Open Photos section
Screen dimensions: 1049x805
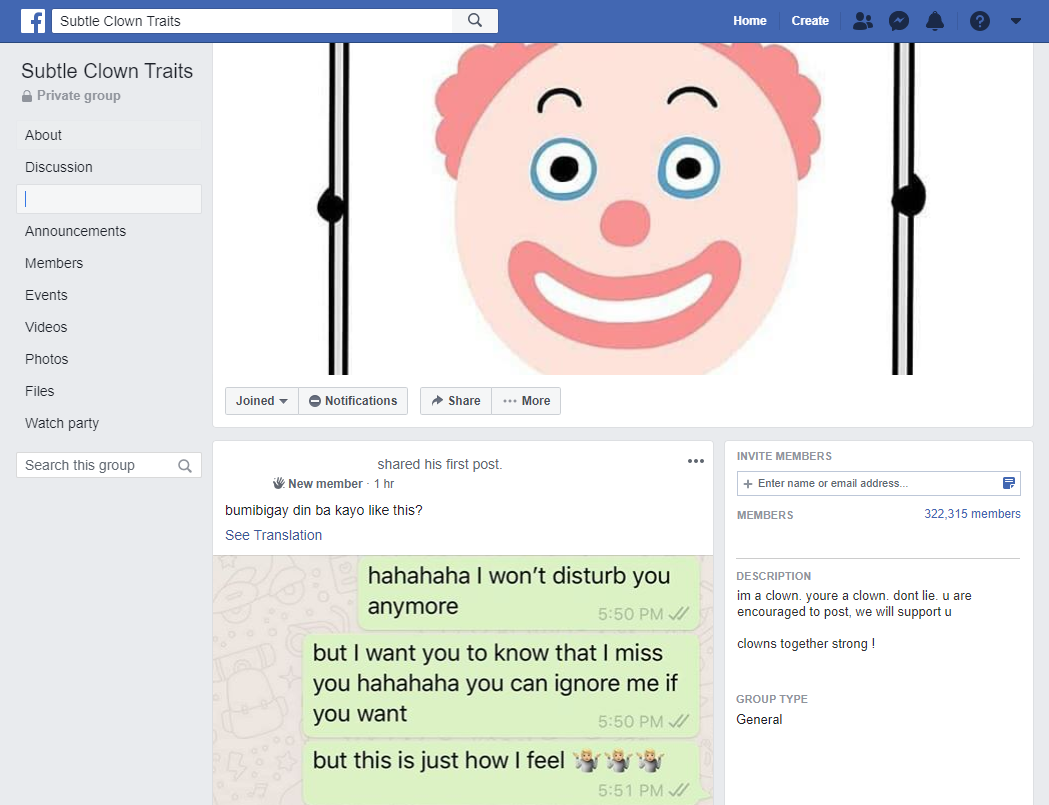[108, 360]
